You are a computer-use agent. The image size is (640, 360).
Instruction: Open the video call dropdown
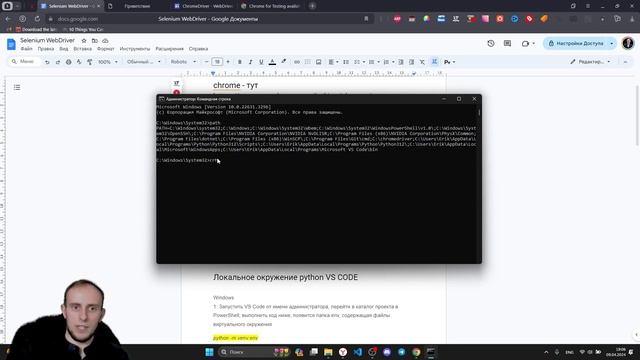pyautogui.click(x=528, y=43)
